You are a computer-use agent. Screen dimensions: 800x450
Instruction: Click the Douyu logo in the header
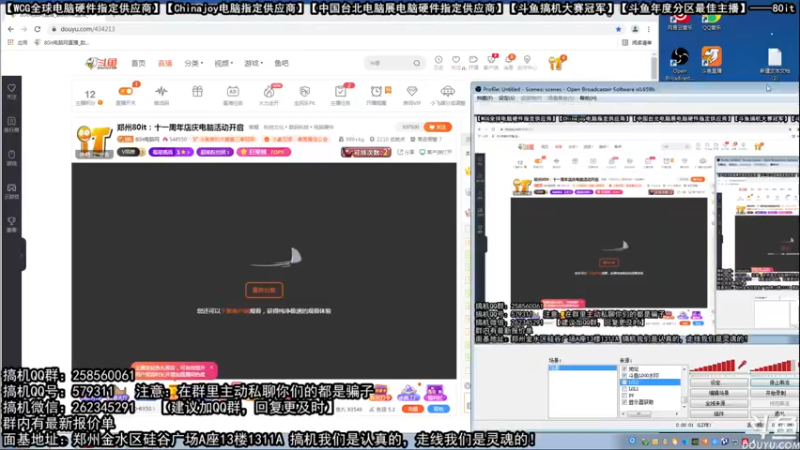[x=101, y=63]
